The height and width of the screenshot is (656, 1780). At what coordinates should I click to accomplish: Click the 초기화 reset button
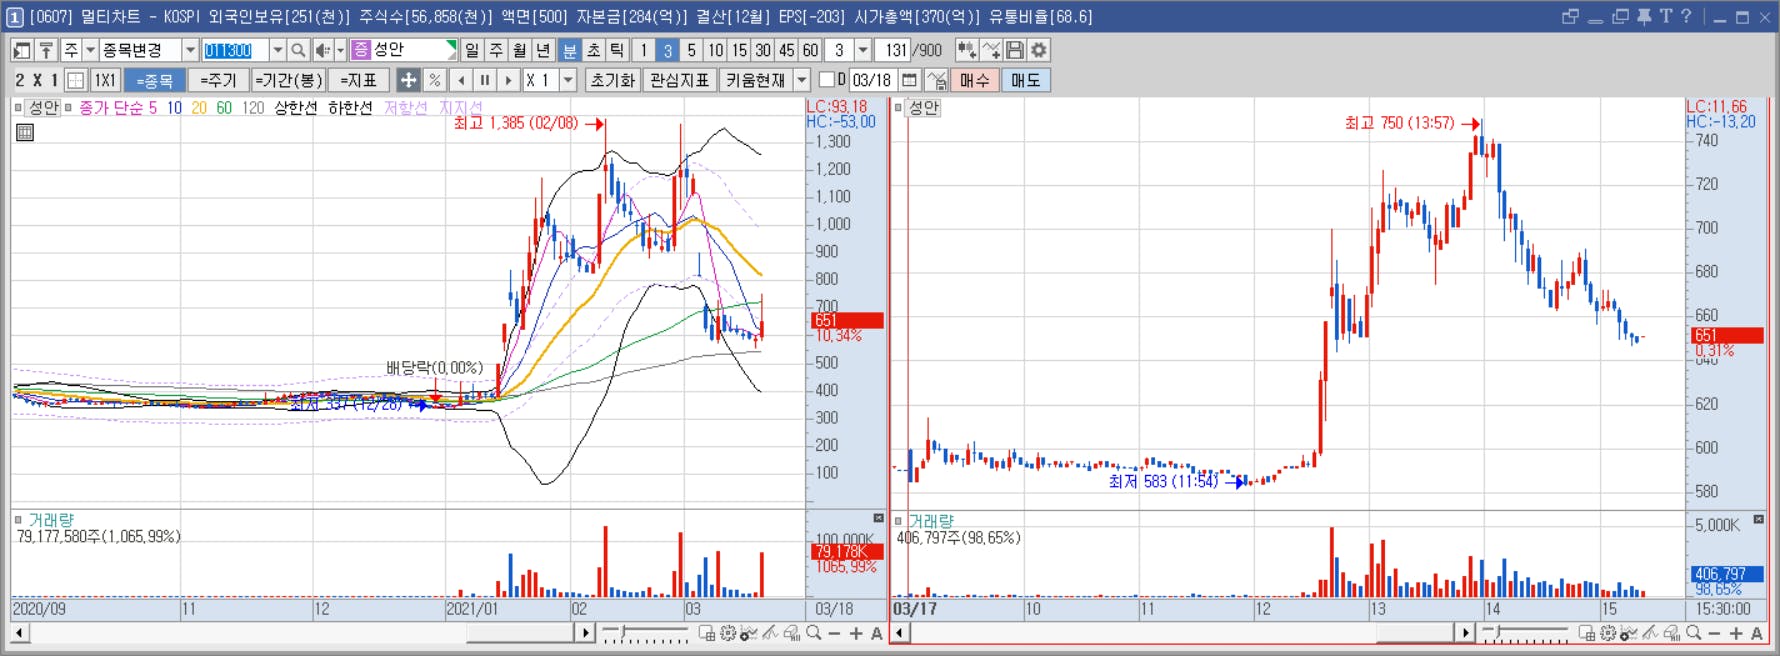(x=612, y=80)
